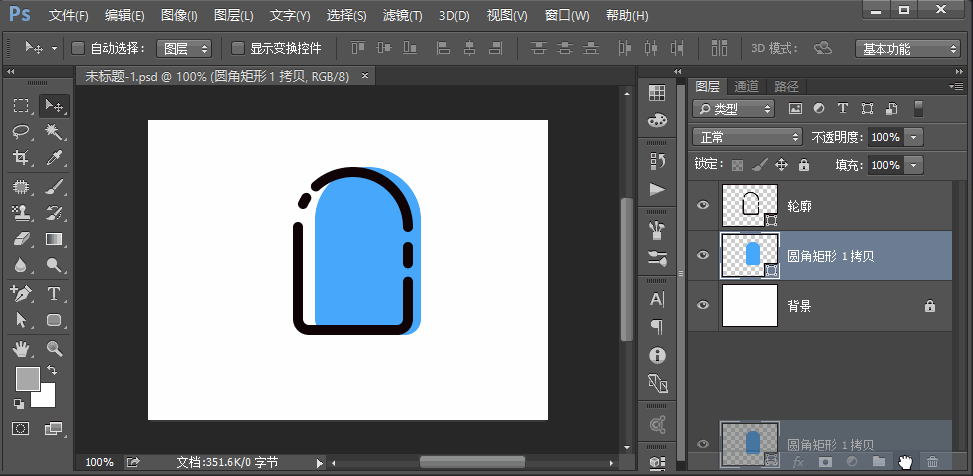This screenshot has height=476, width=973.
Task: Open the 滤镜(T) menu
Action: pyautogui.click(x=401, y=16)
